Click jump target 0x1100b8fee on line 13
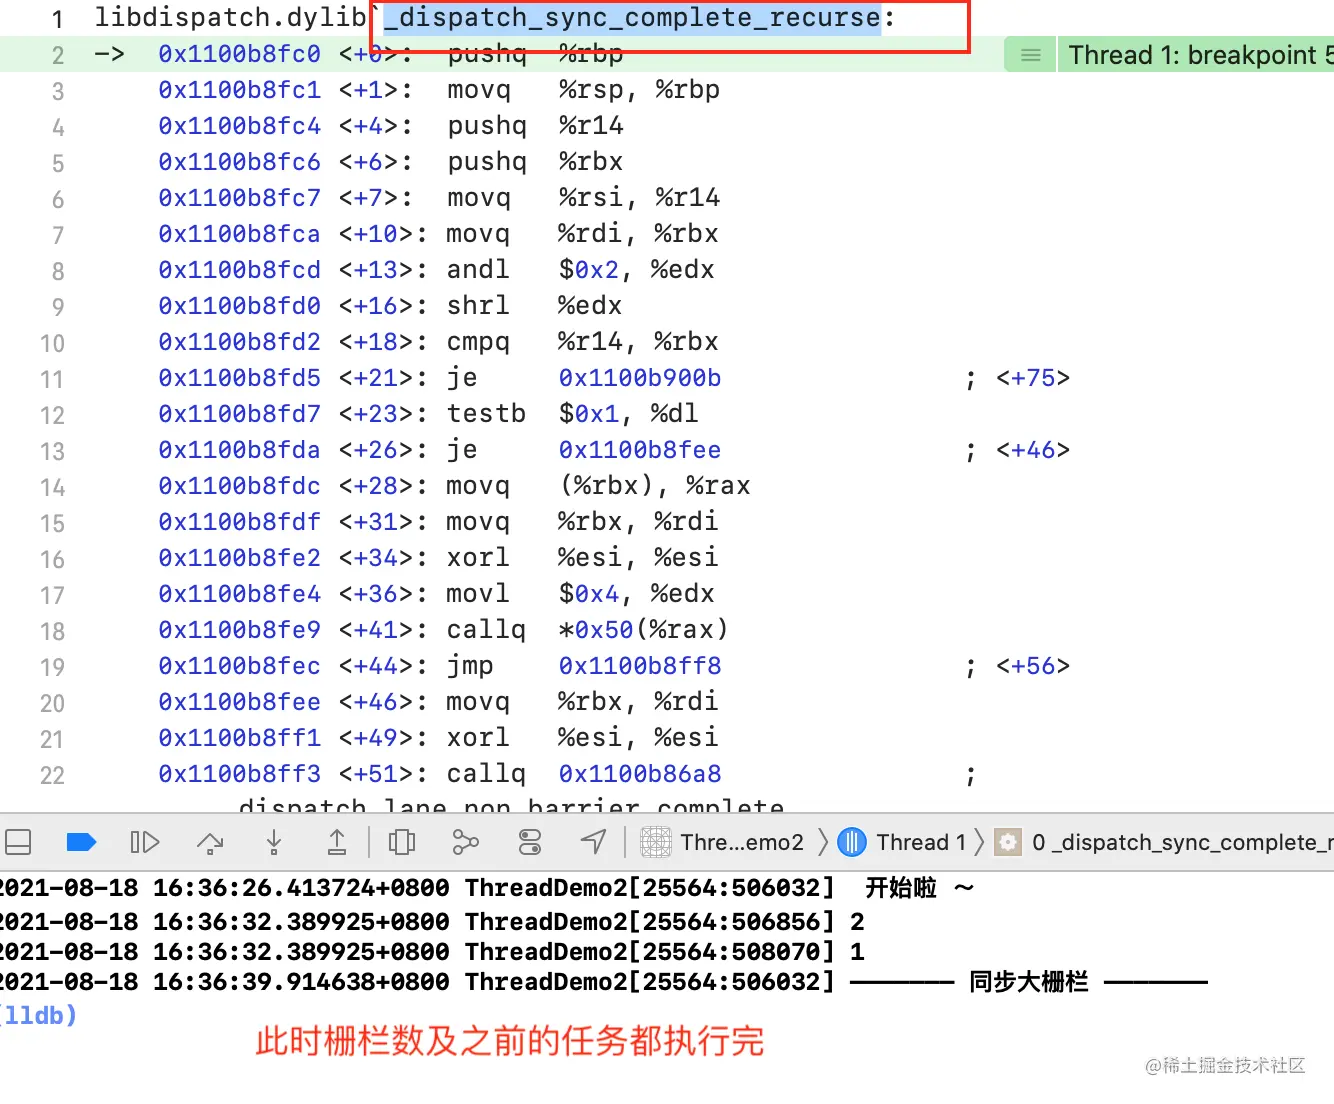Screen dimensions: 1334x1104 coord(640,450)
